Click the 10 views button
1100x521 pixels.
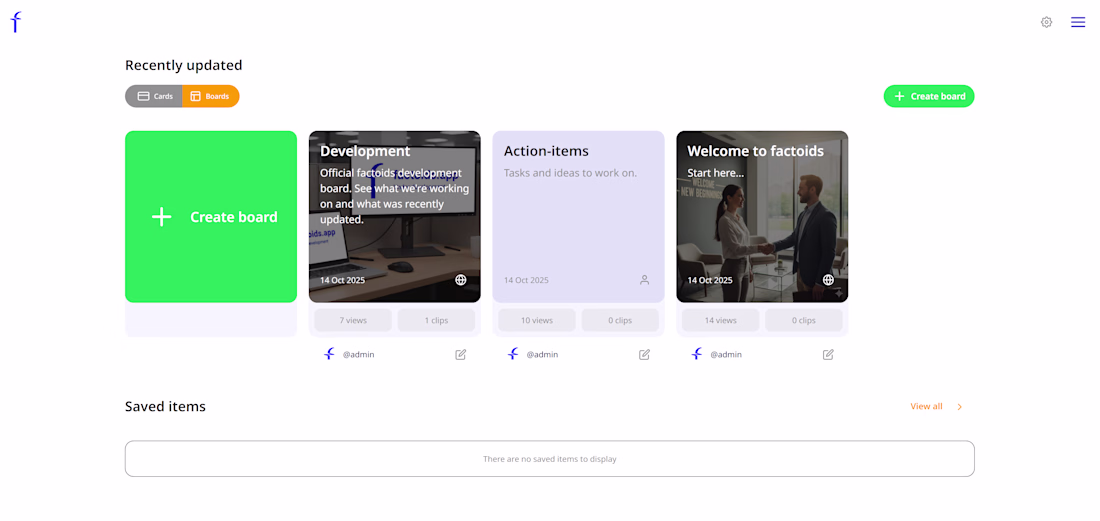pyautogui.click(x=537, y=320)
